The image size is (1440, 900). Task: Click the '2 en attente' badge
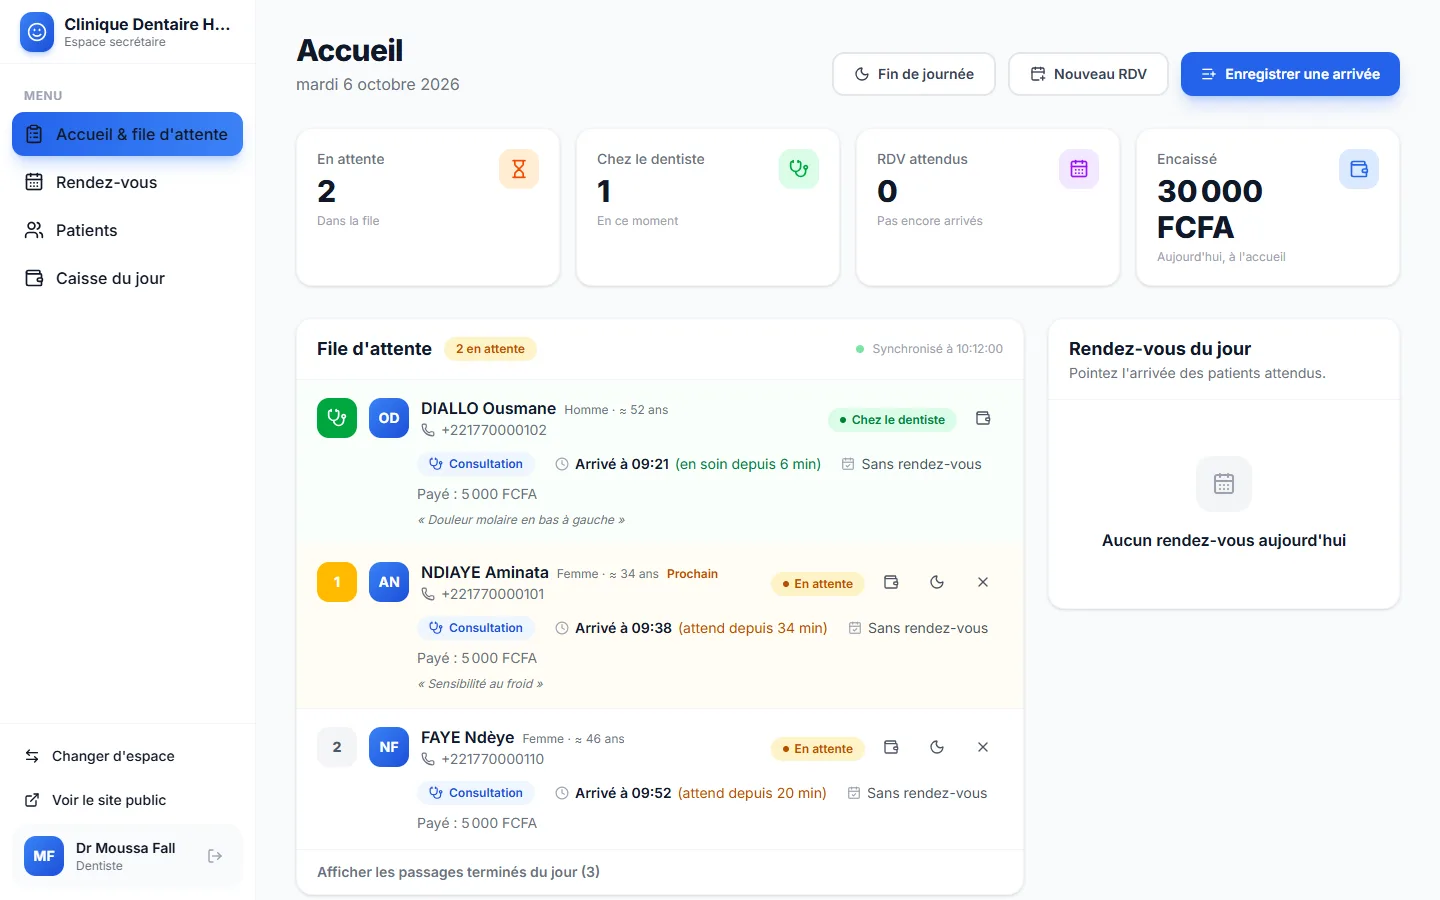click(490, 349)
